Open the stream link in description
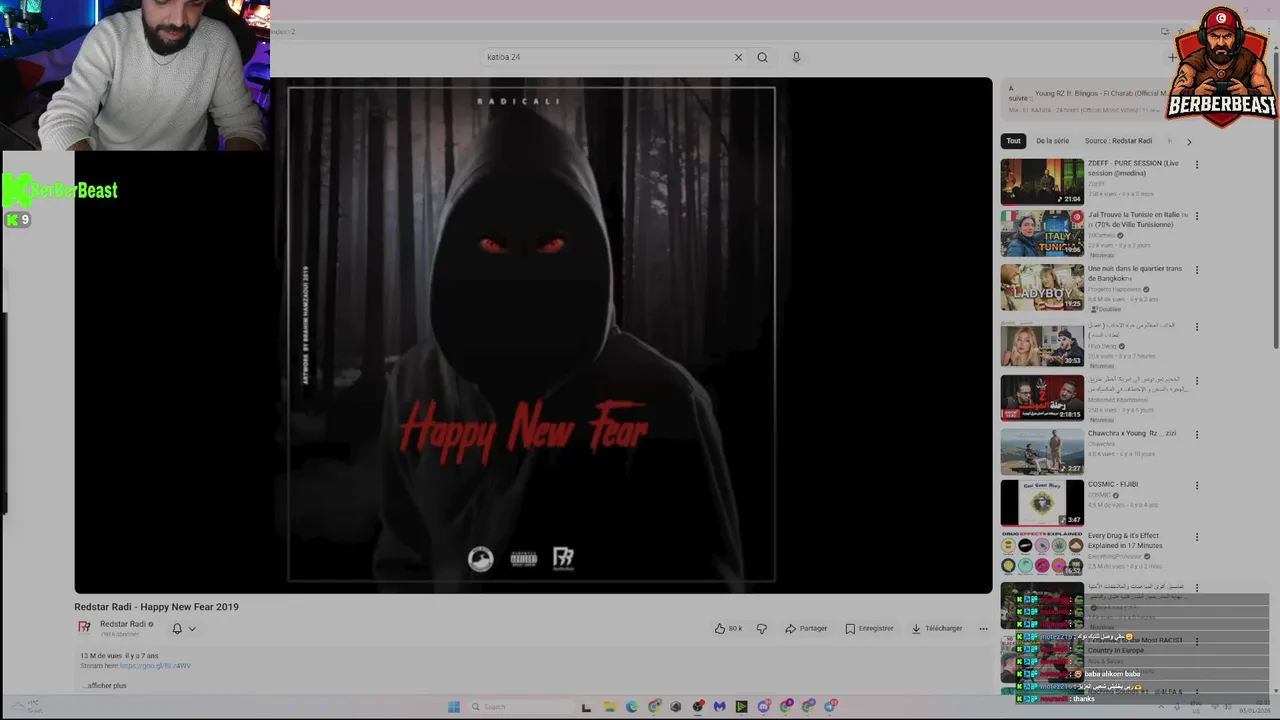 coord(155,665)
